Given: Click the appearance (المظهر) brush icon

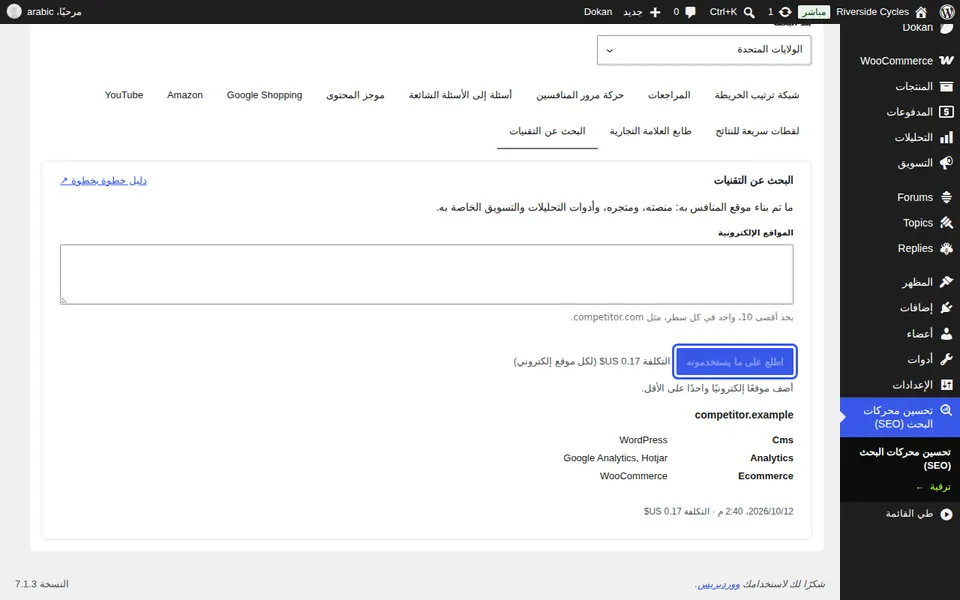Looking at the screenshot, I should click(x=947, y=282).
